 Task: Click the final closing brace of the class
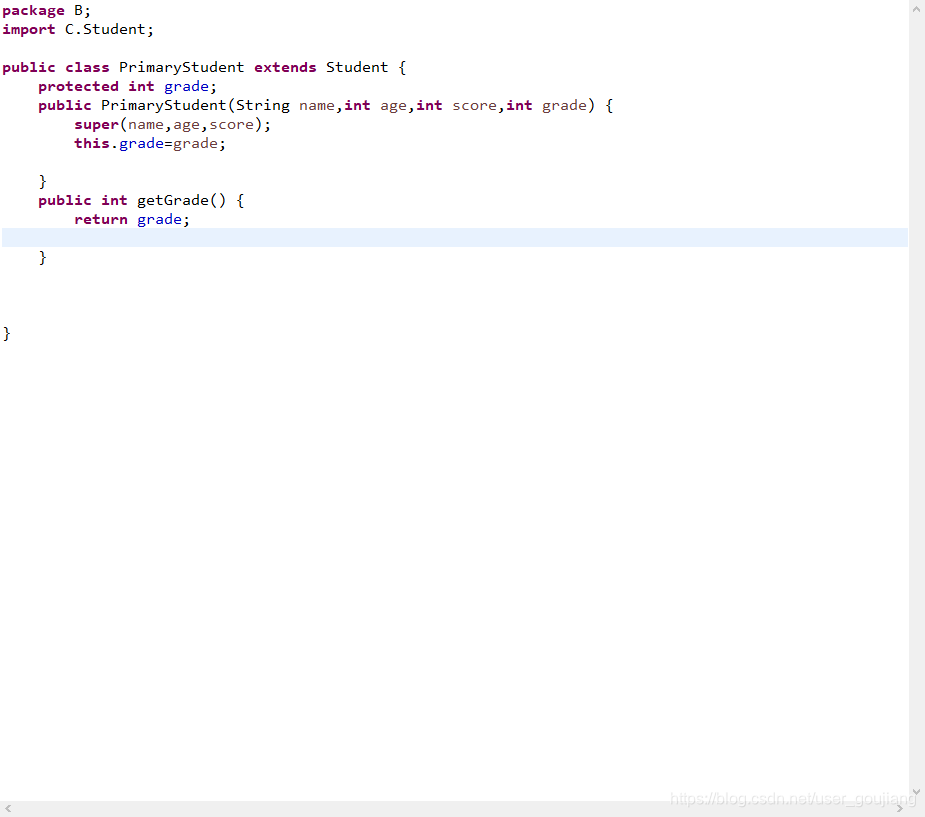pos(6,334)
